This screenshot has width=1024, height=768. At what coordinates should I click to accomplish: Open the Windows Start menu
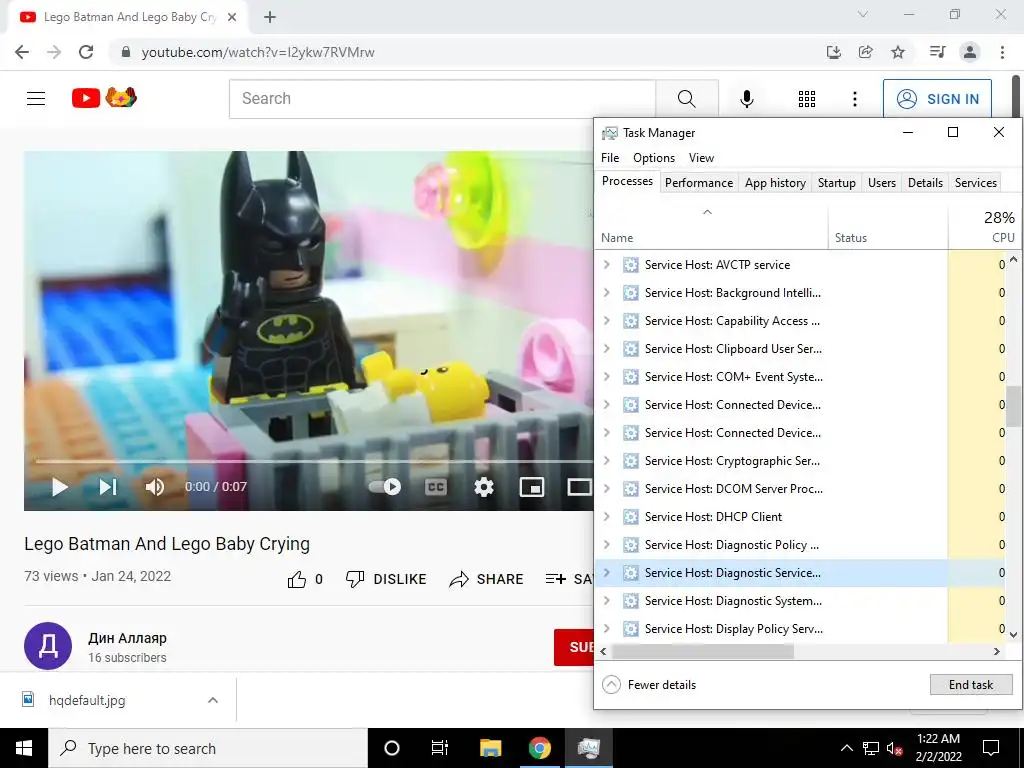(x=24, y=748)
